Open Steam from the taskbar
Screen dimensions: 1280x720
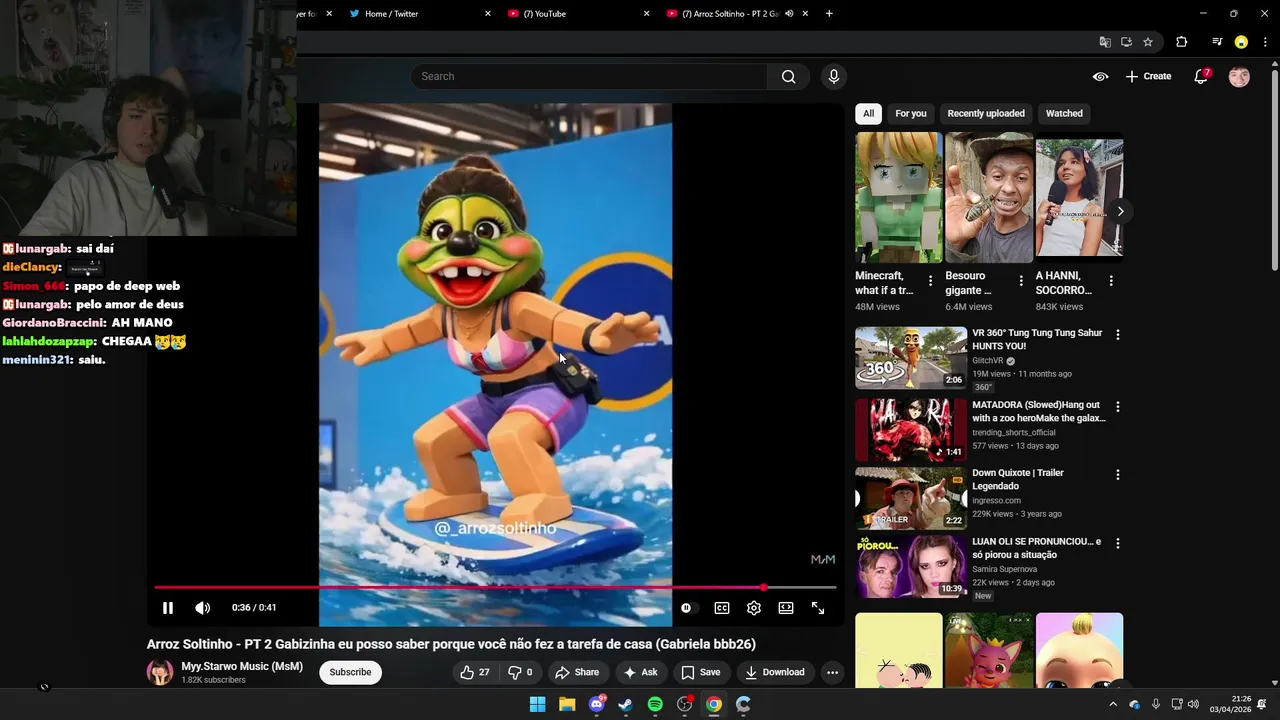[626, 704]
